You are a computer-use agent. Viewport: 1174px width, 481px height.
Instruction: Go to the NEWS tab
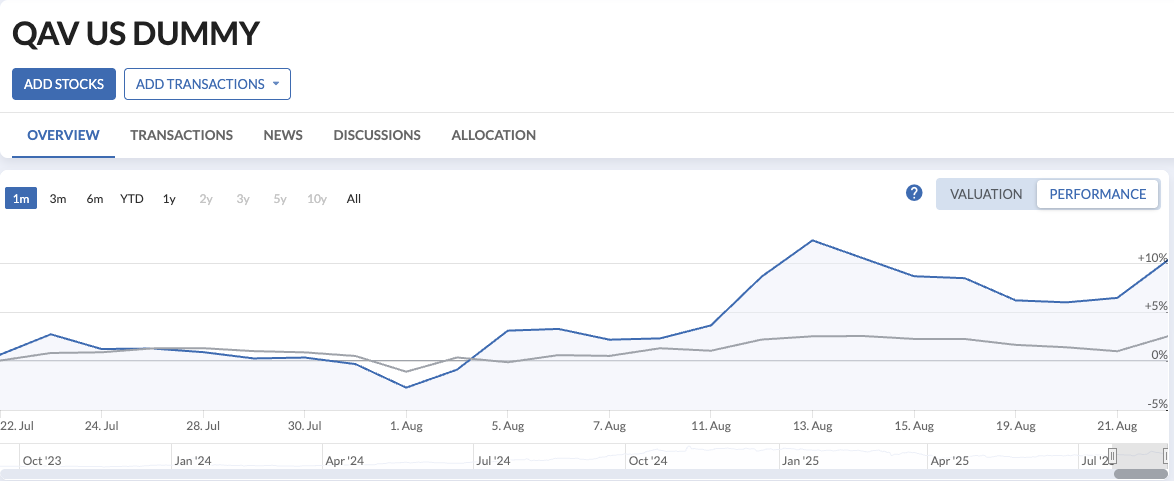pos(283,136)
